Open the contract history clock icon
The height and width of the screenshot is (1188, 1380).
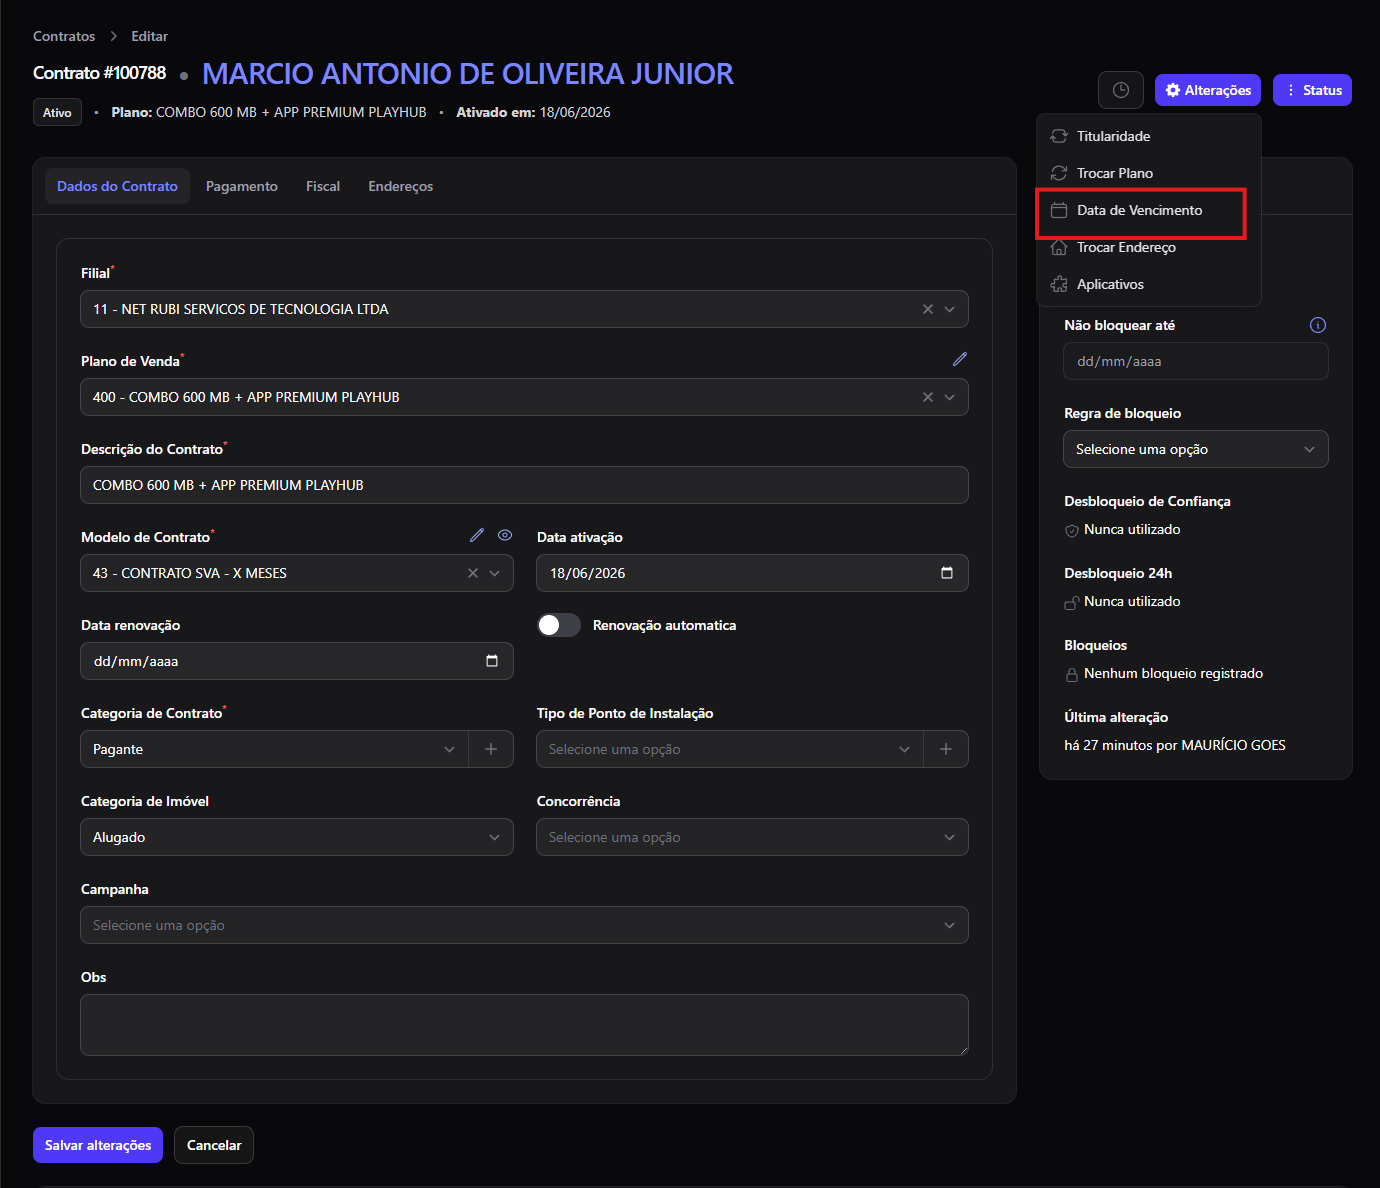click(x=1121, y=90)
